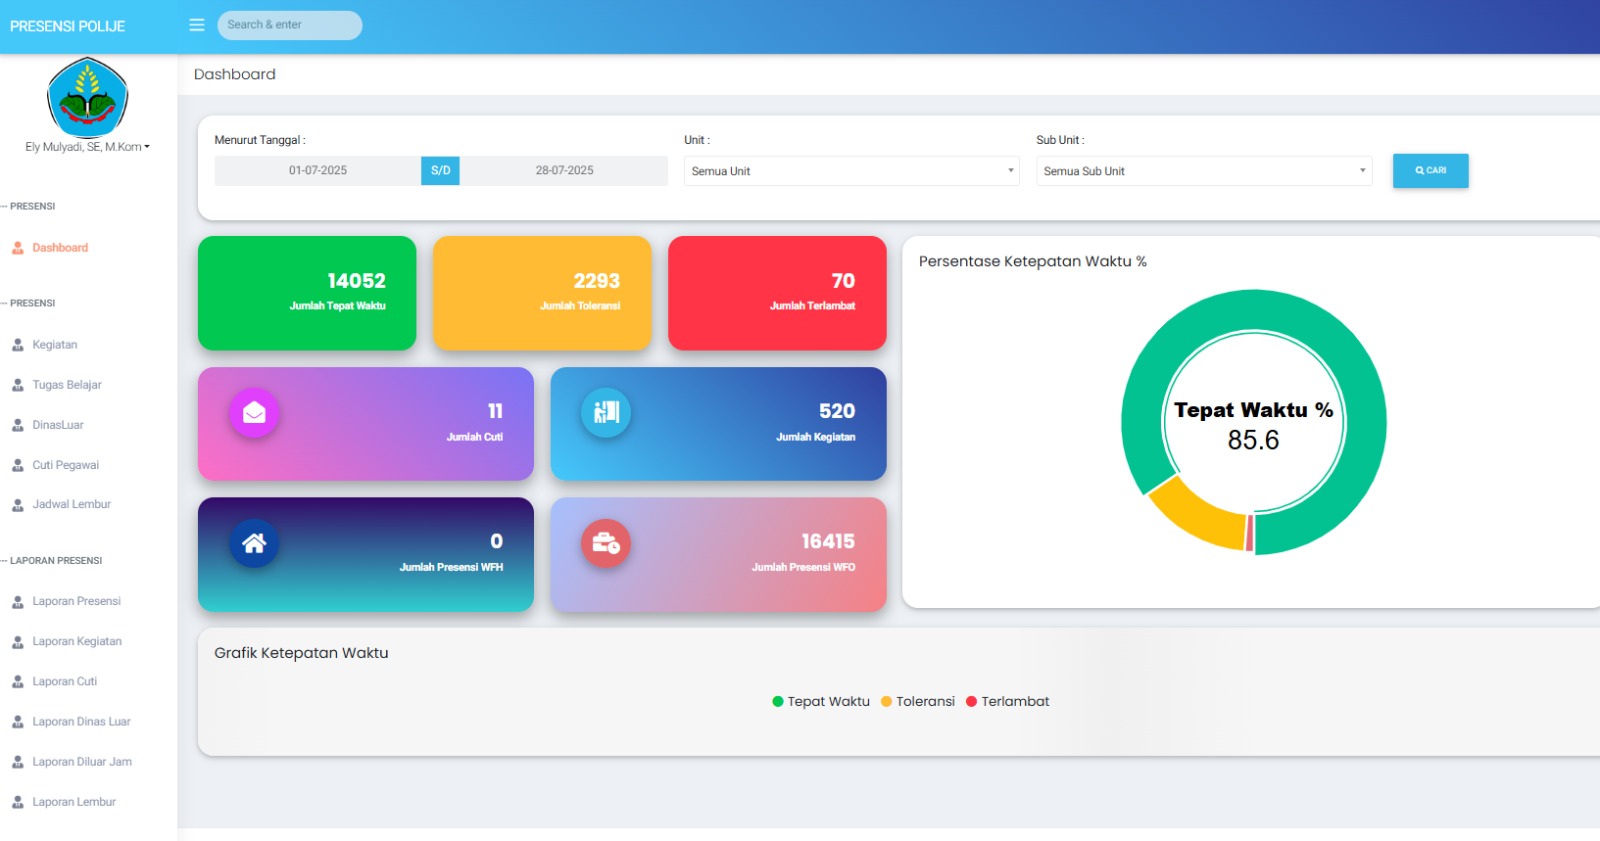The height and width of the screenshot is (841, 1600).
Task: Click the yellow Toleransi donut segment
Action: [x=1202, y=515]
